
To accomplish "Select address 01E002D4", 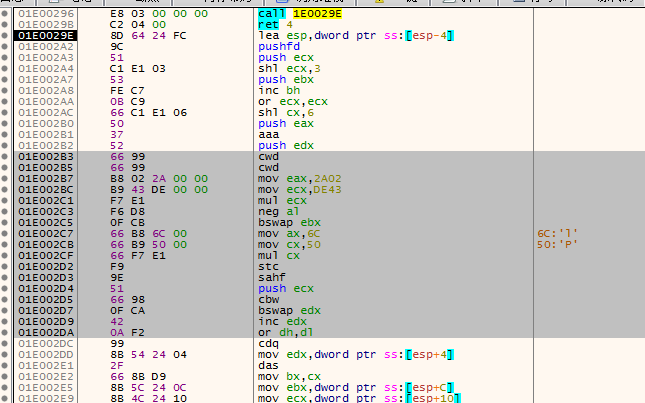I will coord(46,289).
